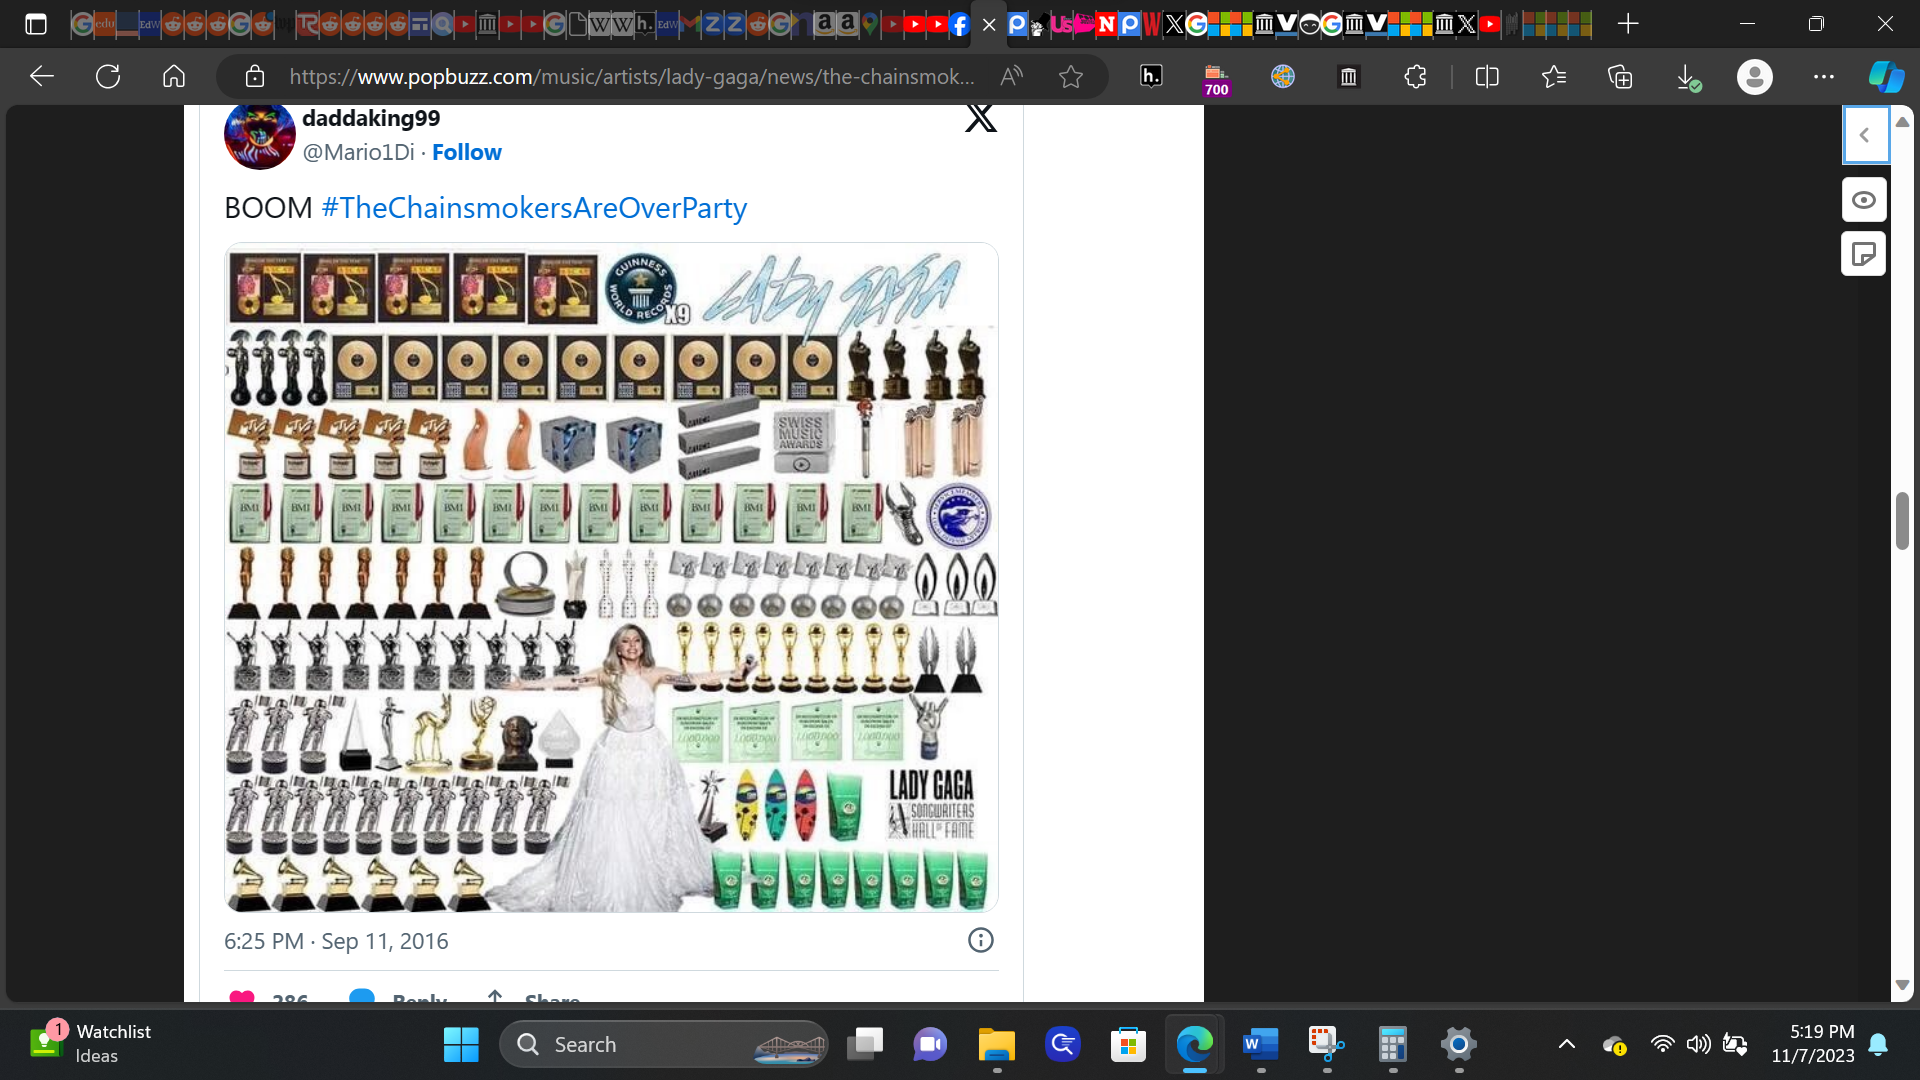Screen dimensions: 1920x1080
Task: Open daddaking99's profile picture
Action: (x=259, y=136)
